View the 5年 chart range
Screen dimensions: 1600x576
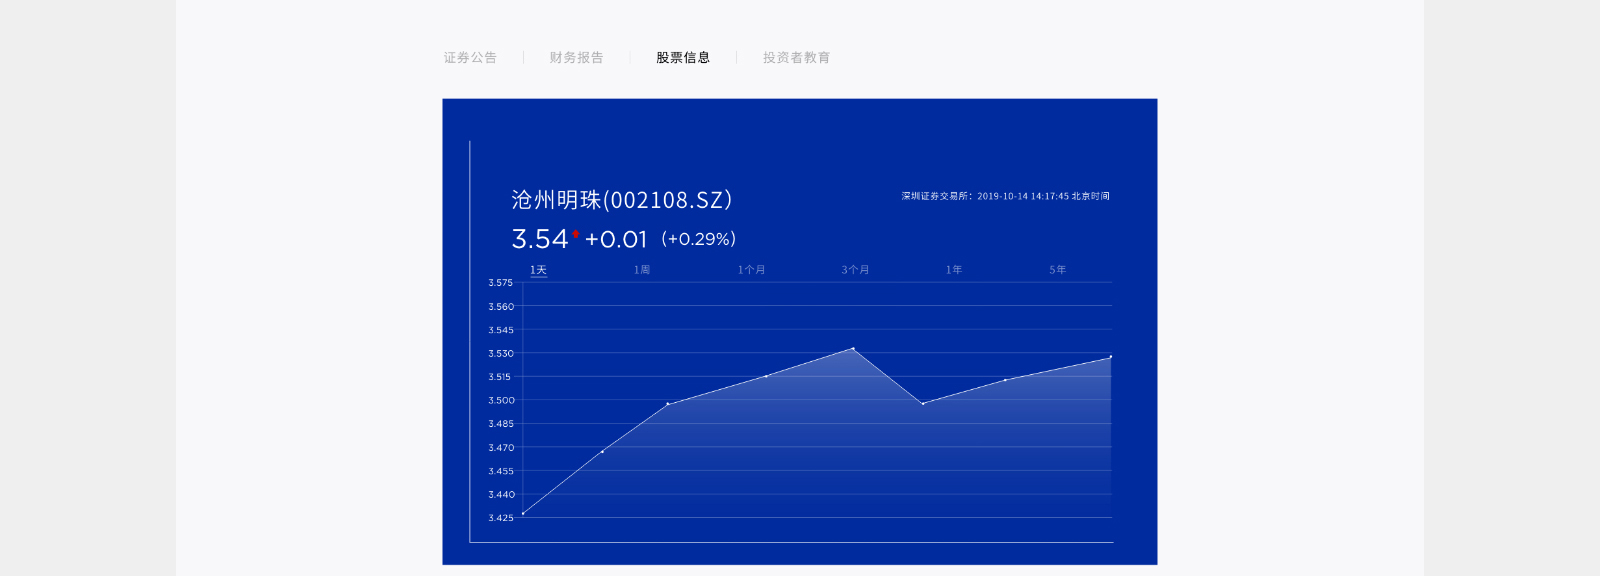(x=1057, y=270)
